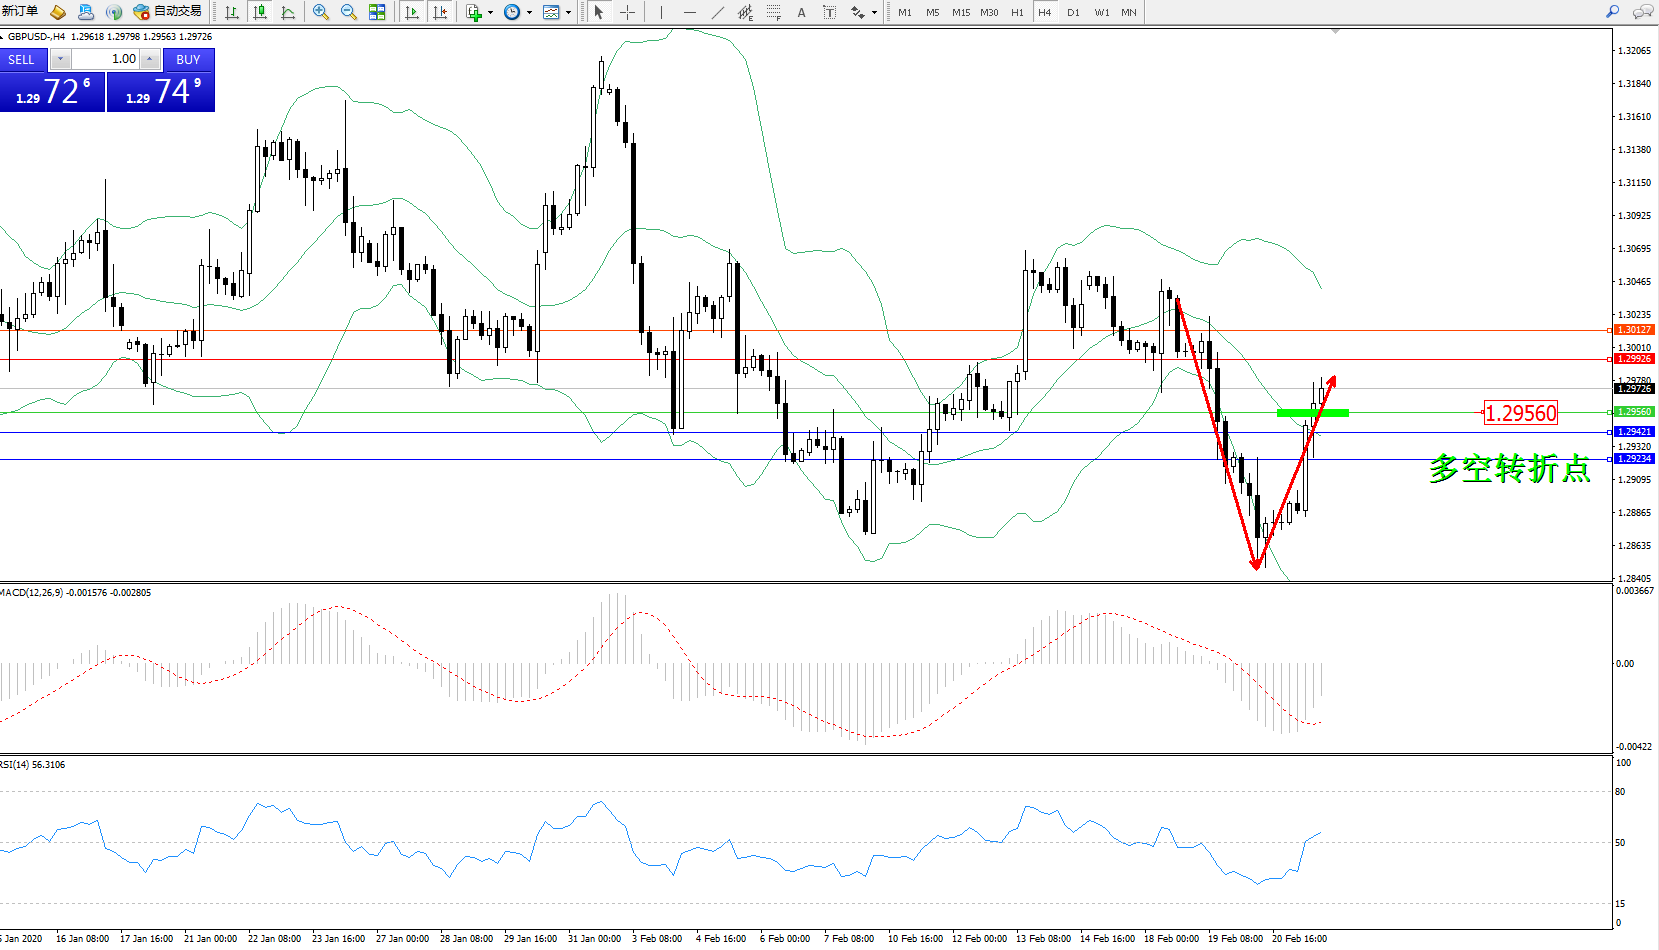
Task: Select the trendline drawing tool
Action: [718, 12]
